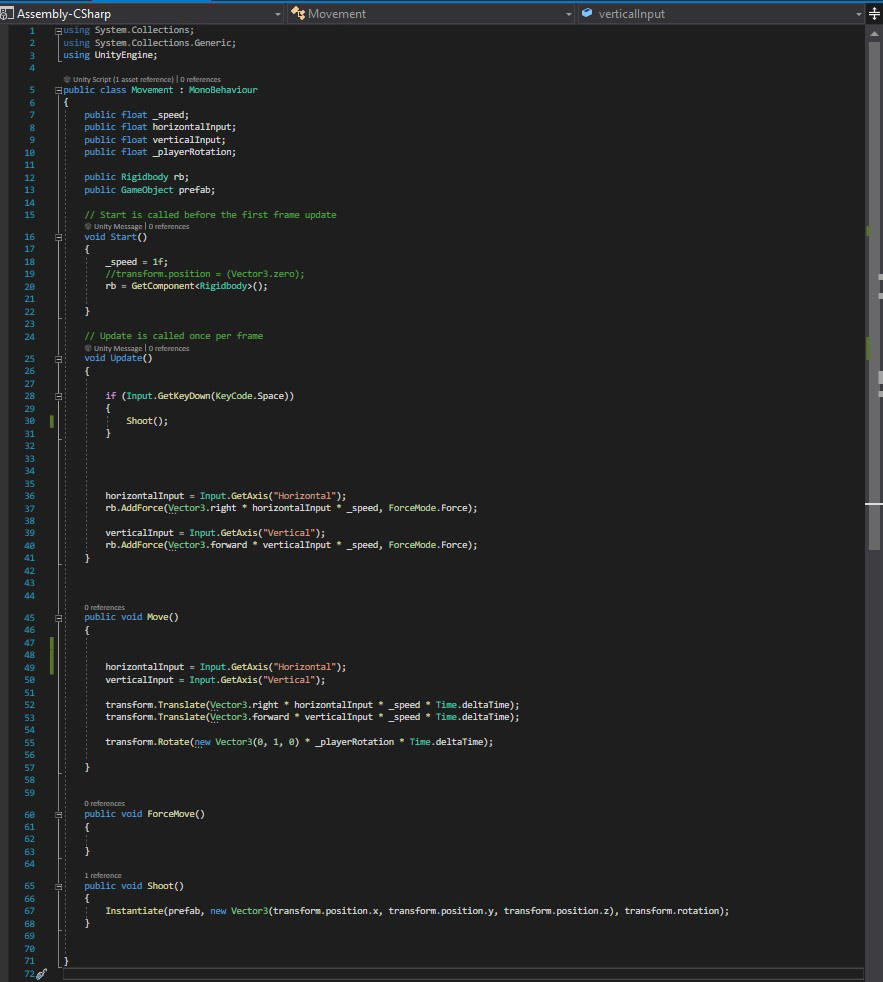The image size is (883, 982).
Task: Click the Movement class icon in navigation bar
Action: point(298,13)
